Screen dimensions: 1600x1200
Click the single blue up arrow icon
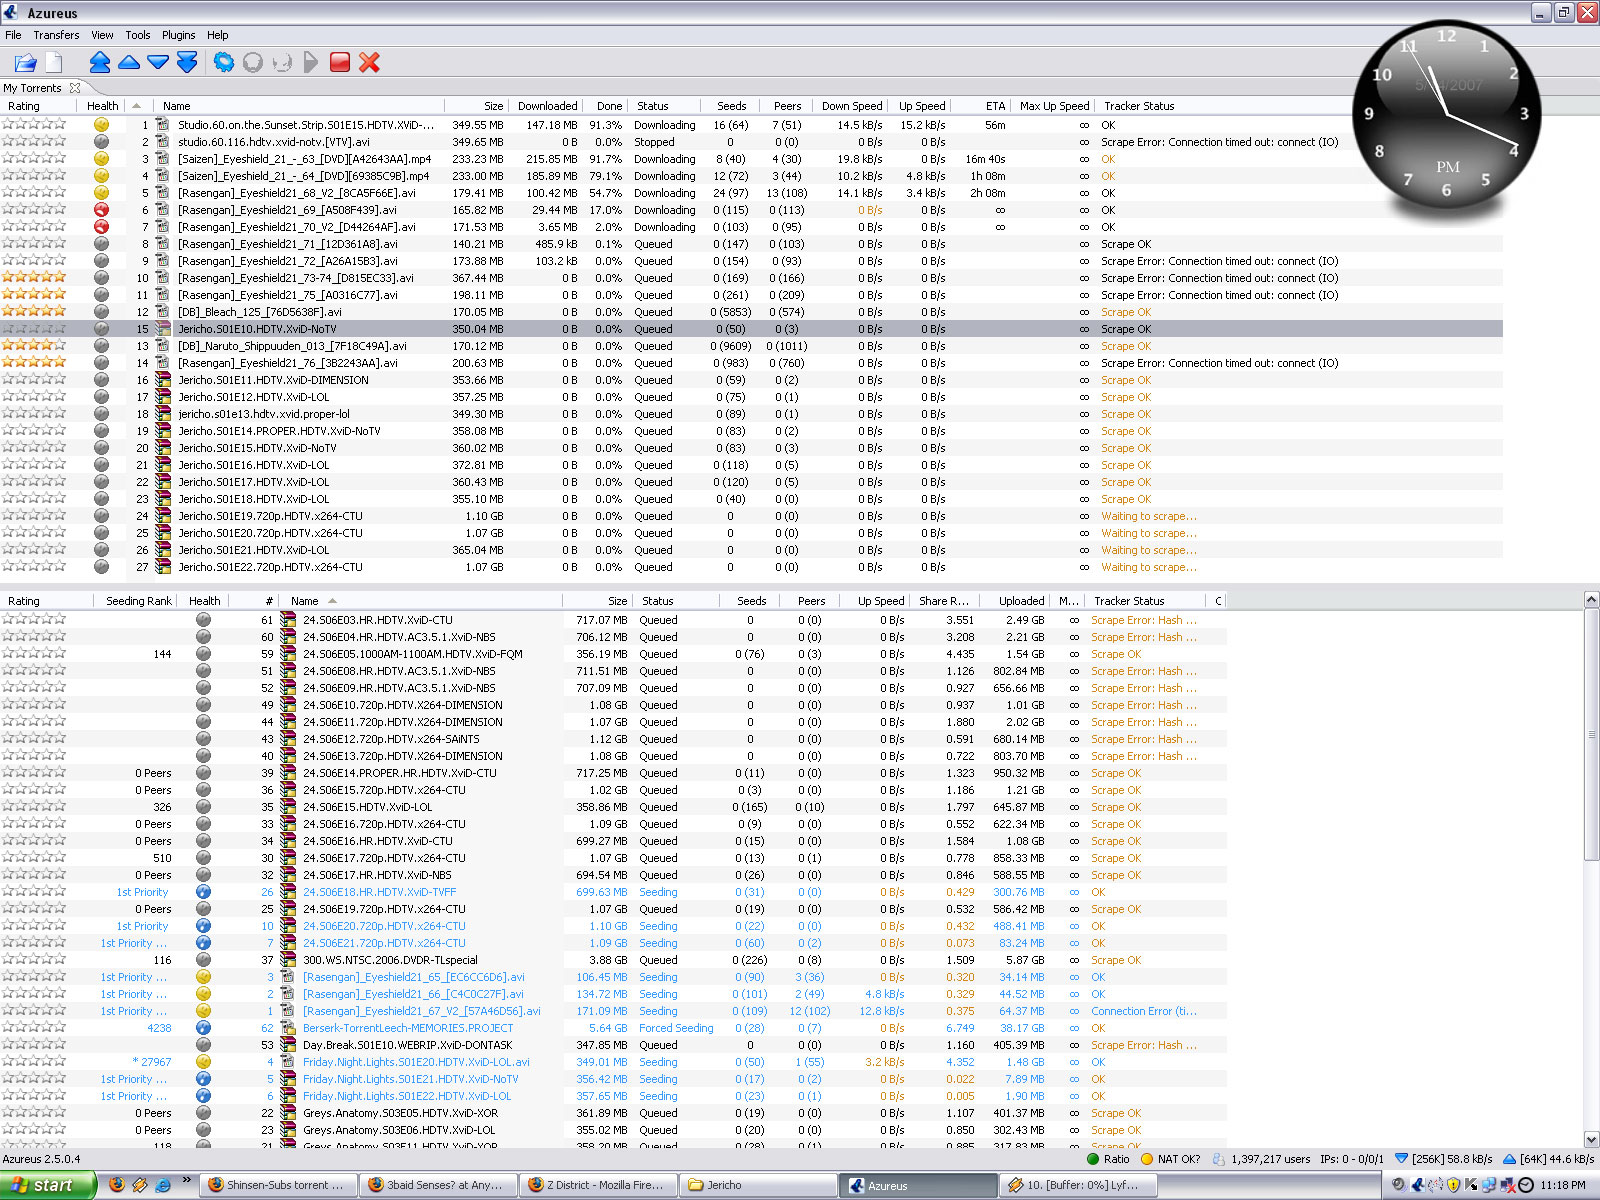(129, 63)
